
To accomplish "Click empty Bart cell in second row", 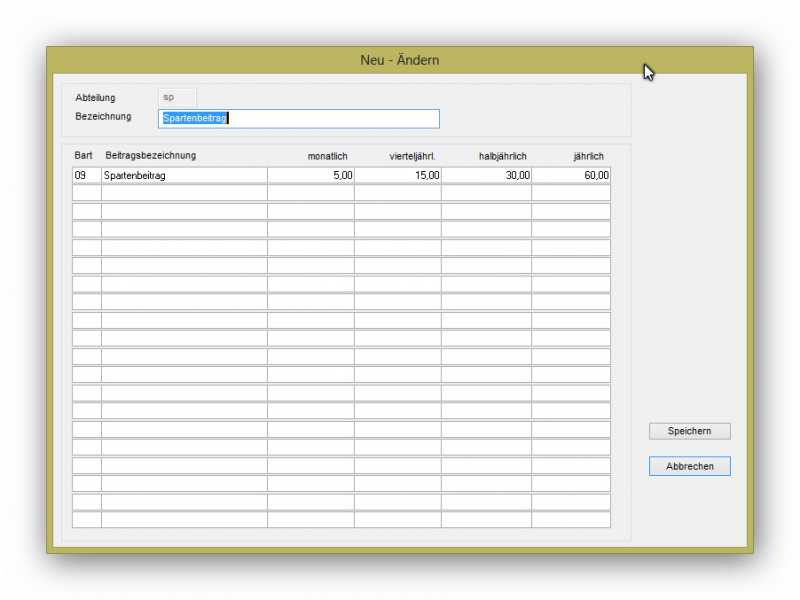I will click(86, 193).
